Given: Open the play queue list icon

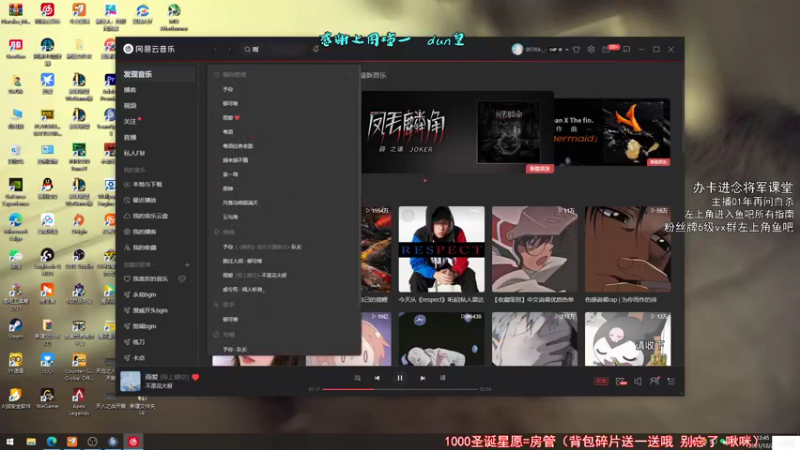Looking at the screenshot, I should [x=671, y=381].
